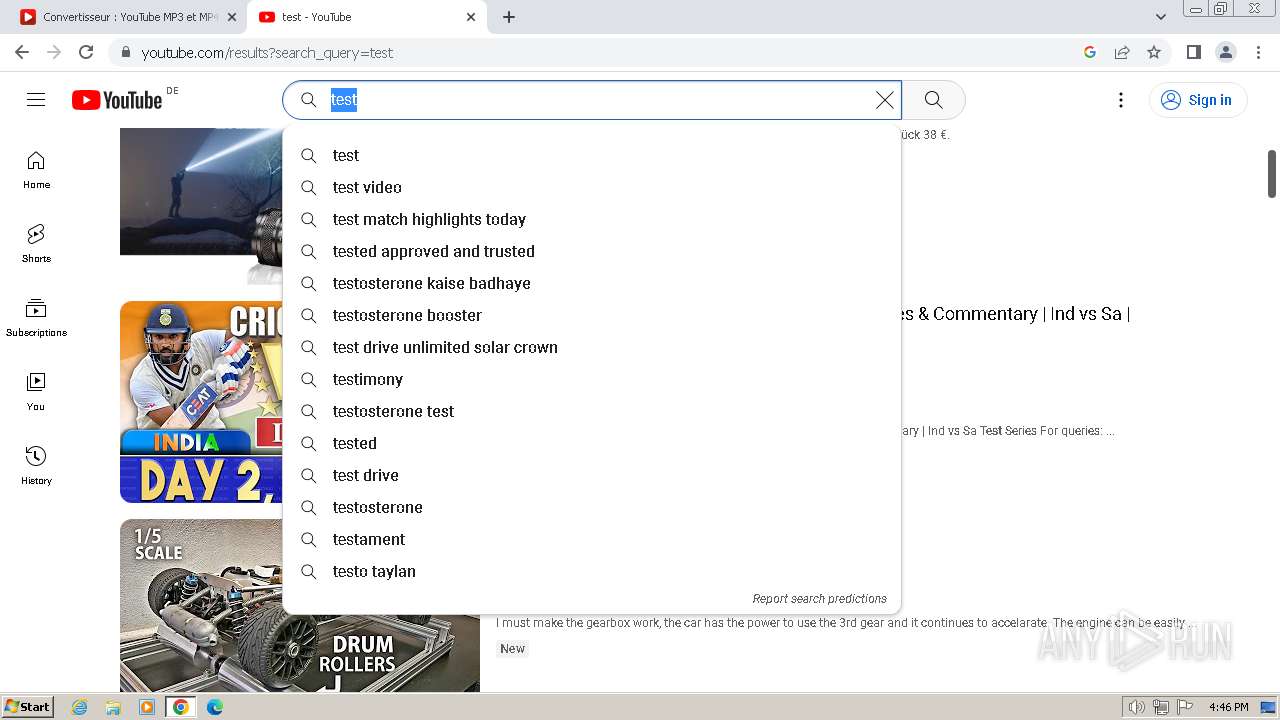Bookmark this page with star icon
The image size is (1280, 720).
point(1154,52)
